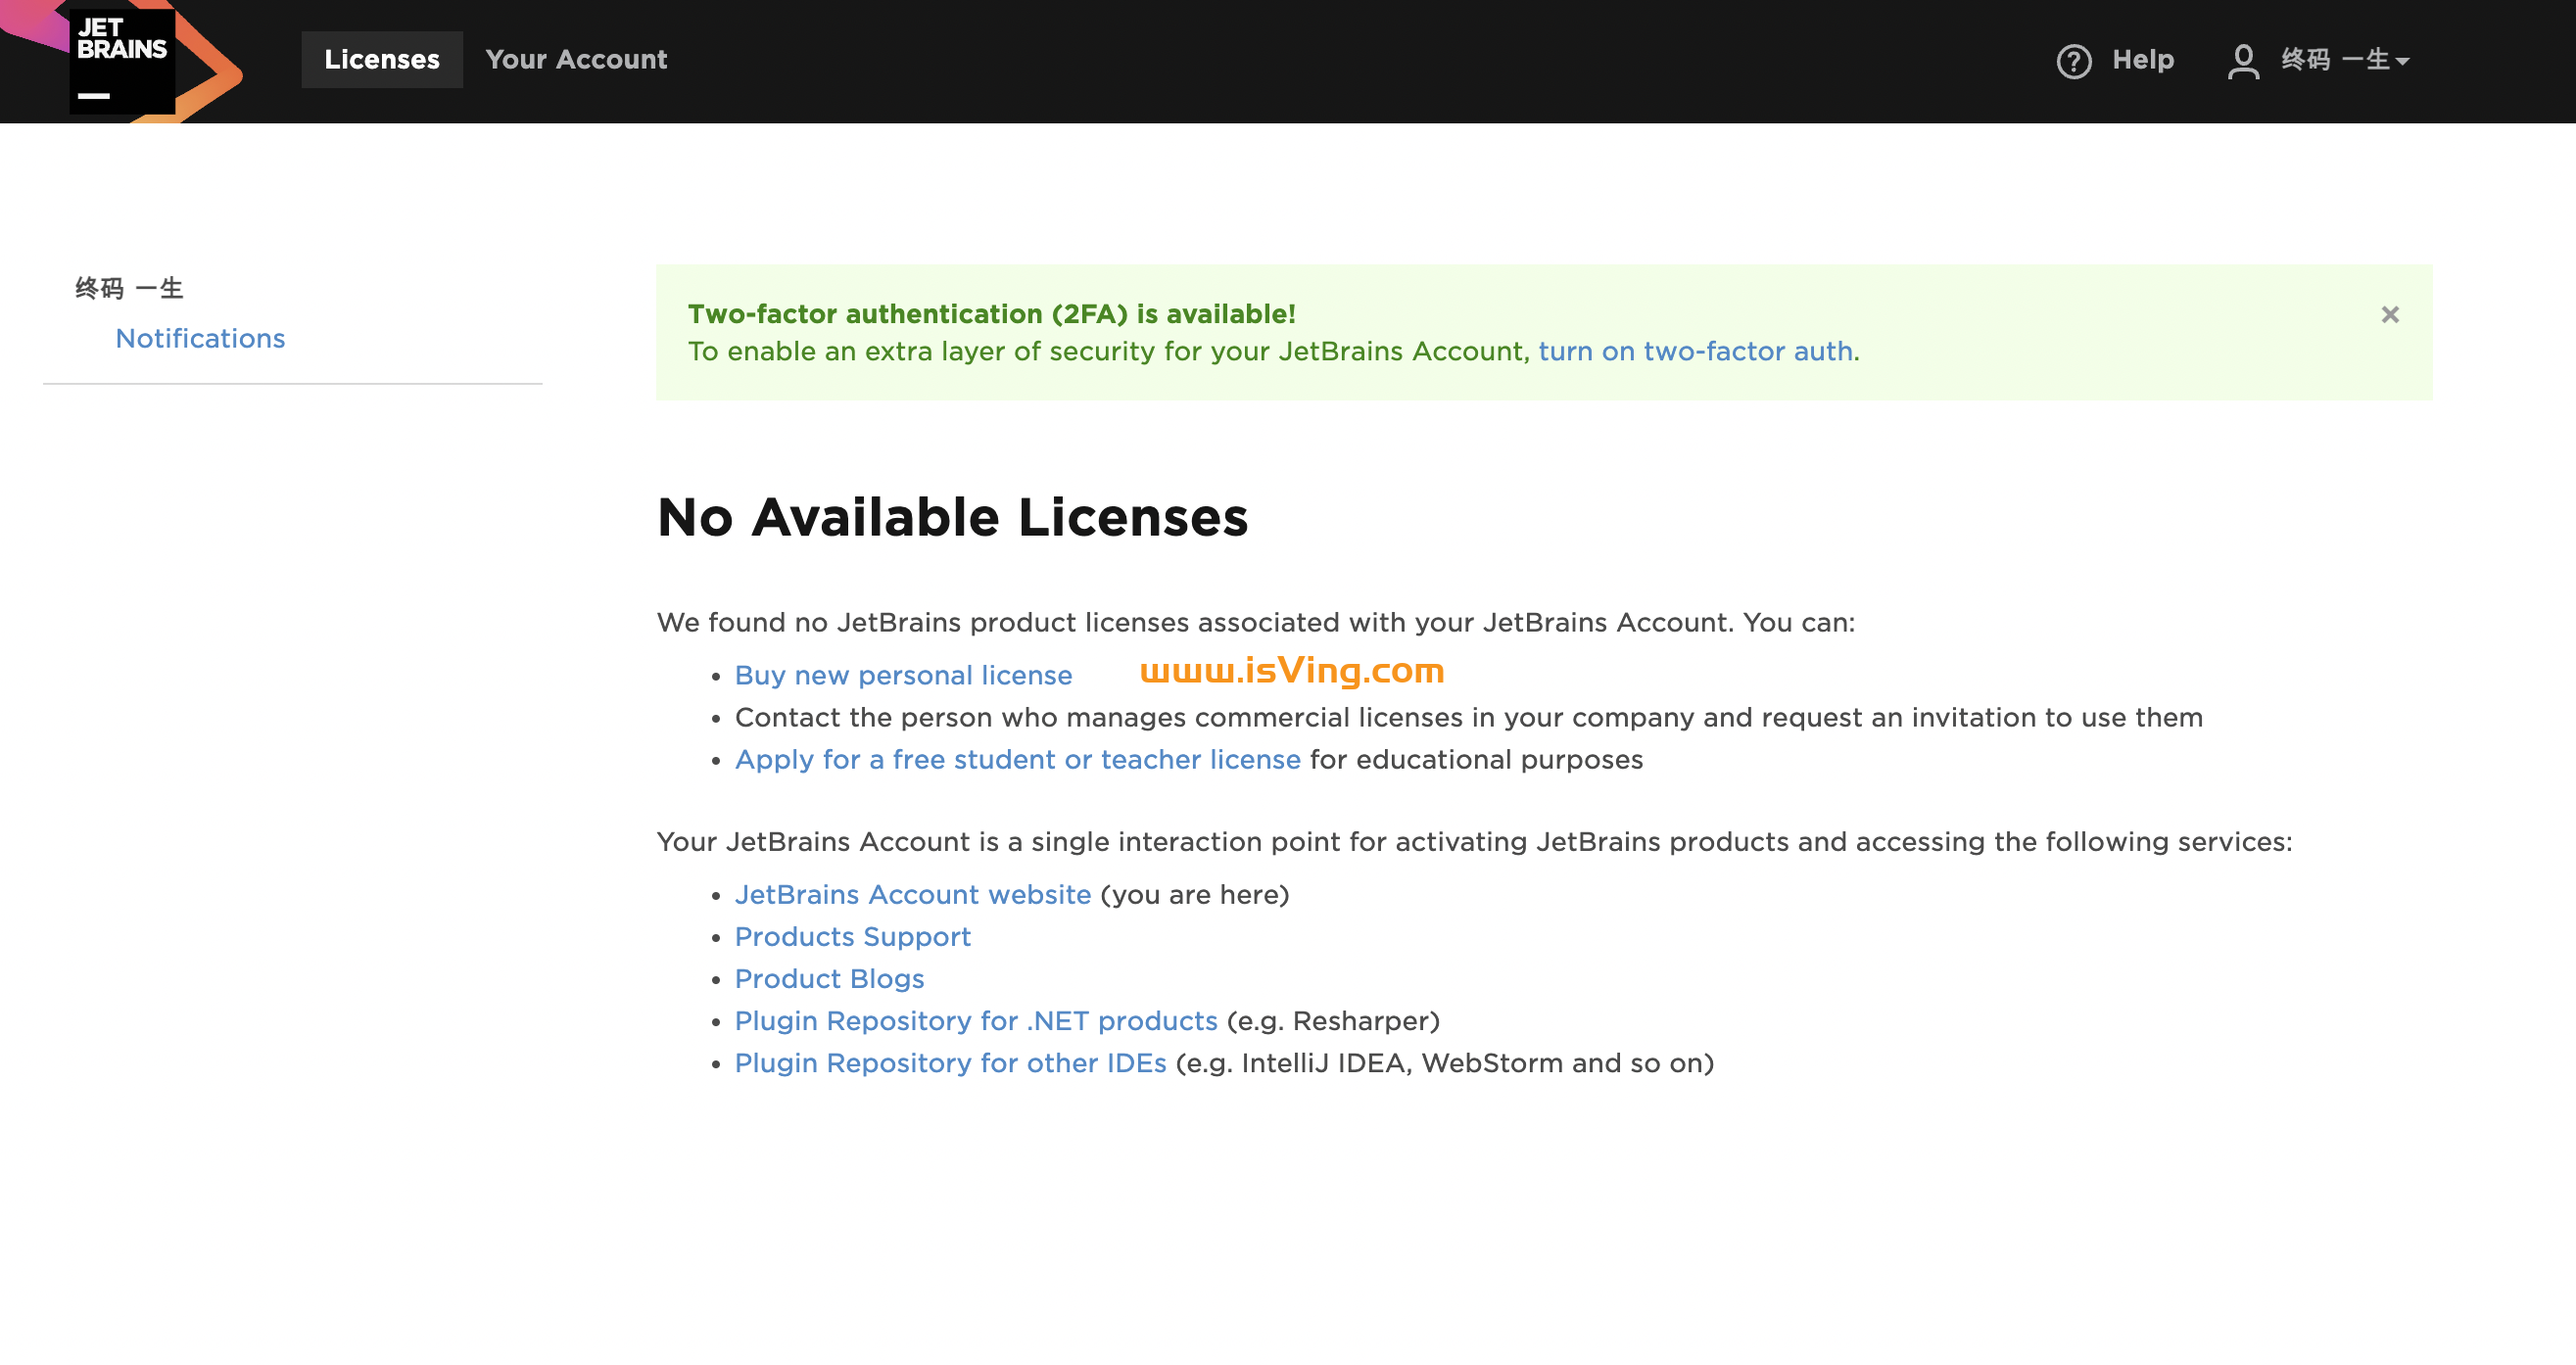This screenshot has height=1365, width=2576.
Task: Switch to Your Account tab
Action: click(576, 60)
